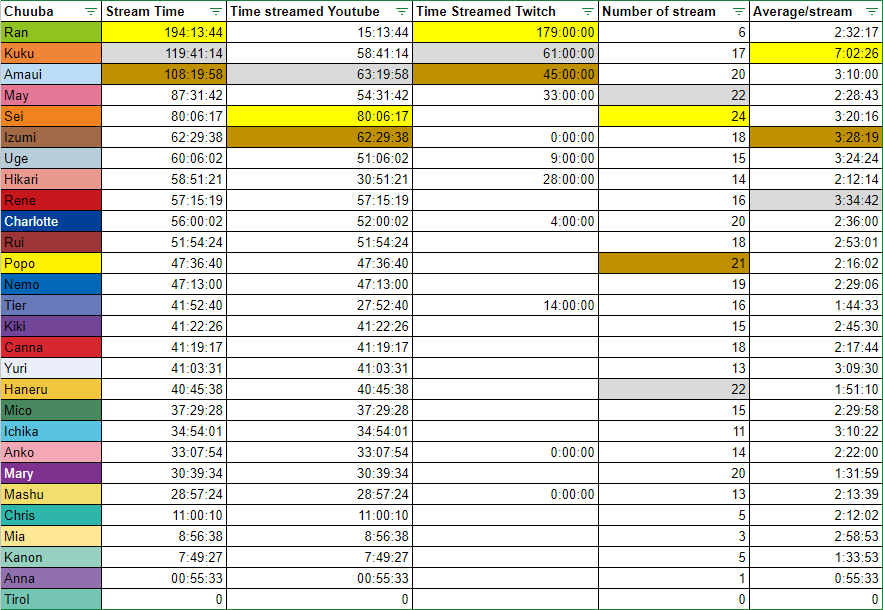883x610 pixels.
Task: Select the Canna name cell
Action: click(x=51, y=348)
